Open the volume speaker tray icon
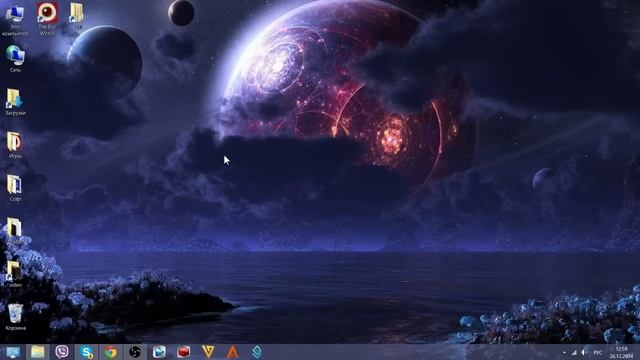The height and width of the screenshot is (360, 640). [x=584, y=352]
